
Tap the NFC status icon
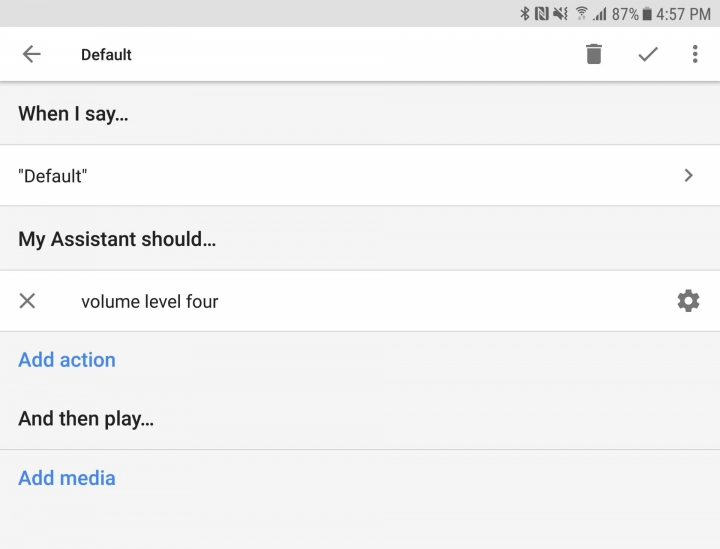click(x=542, y=14)
